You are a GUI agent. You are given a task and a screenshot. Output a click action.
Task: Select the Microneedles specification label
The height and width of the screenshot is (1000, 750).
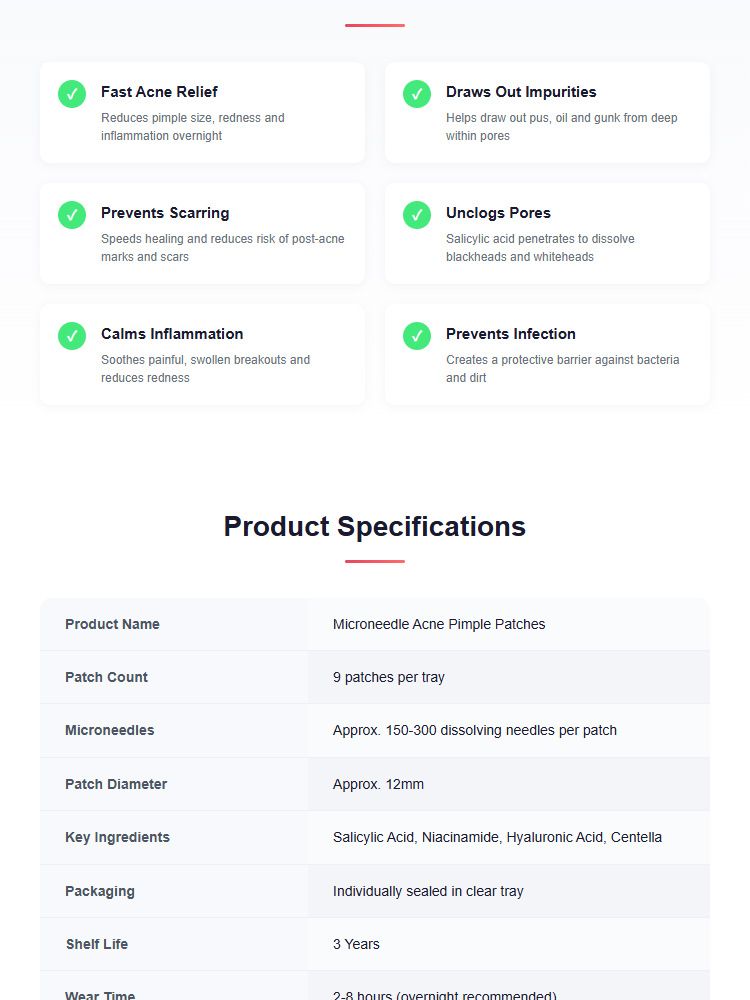pyautogui.click(x=110, y=730)
